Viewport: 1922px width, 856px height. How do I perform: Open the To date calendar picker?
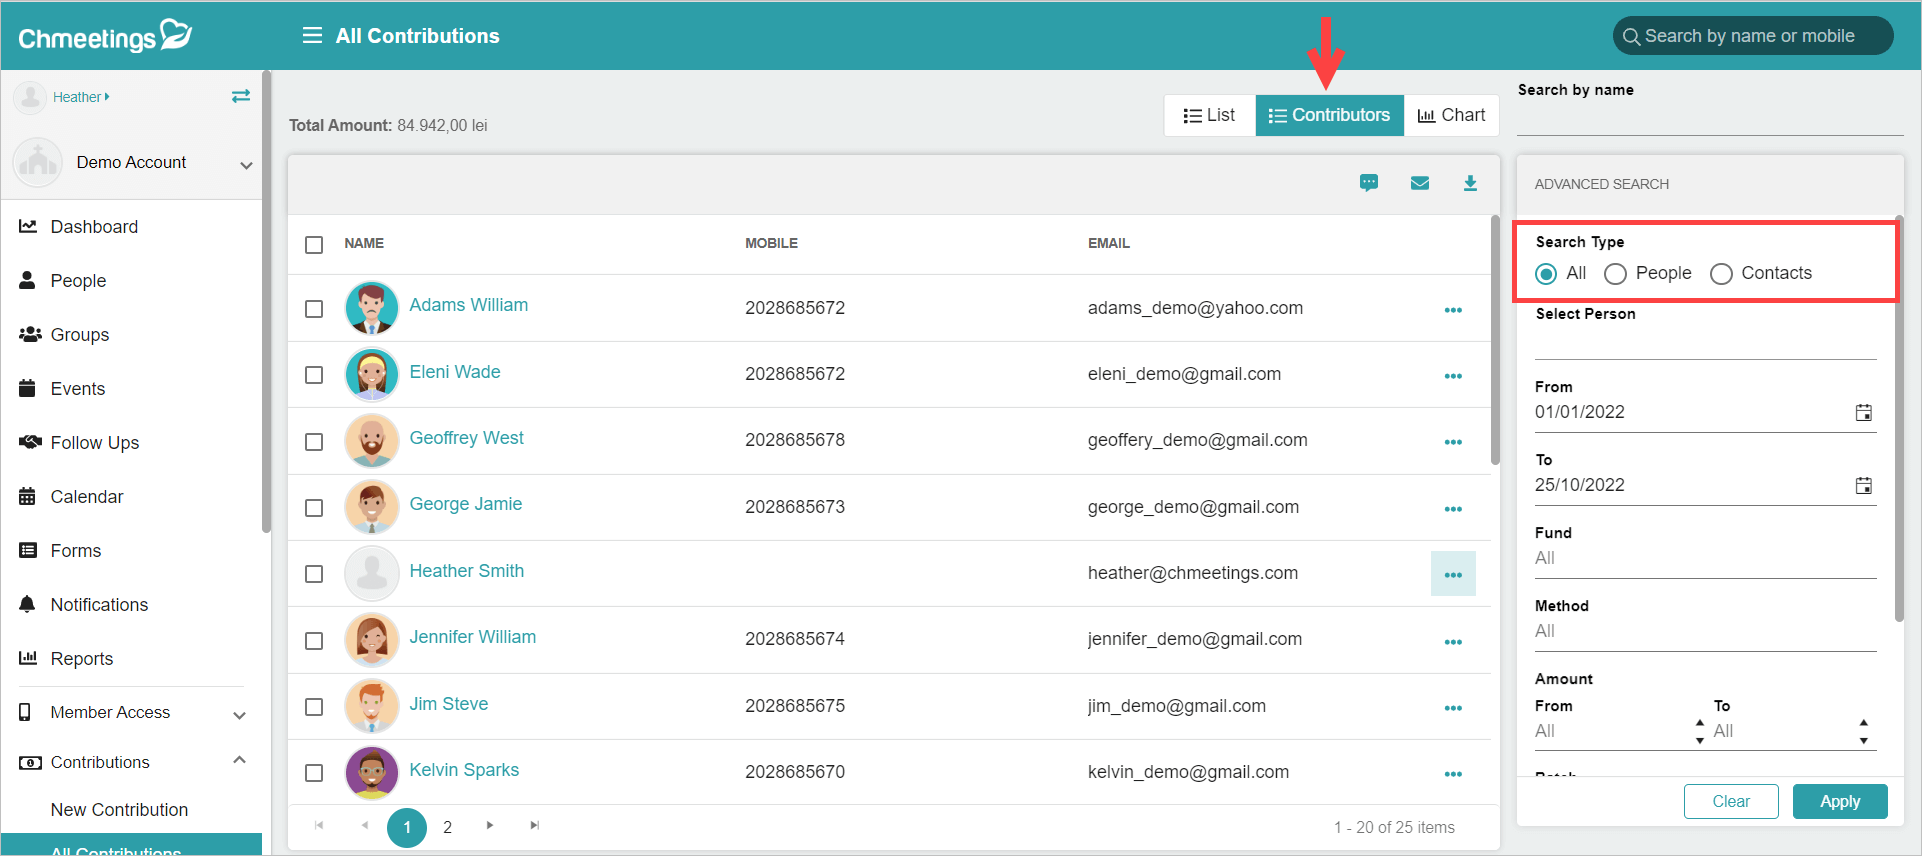1864,485
